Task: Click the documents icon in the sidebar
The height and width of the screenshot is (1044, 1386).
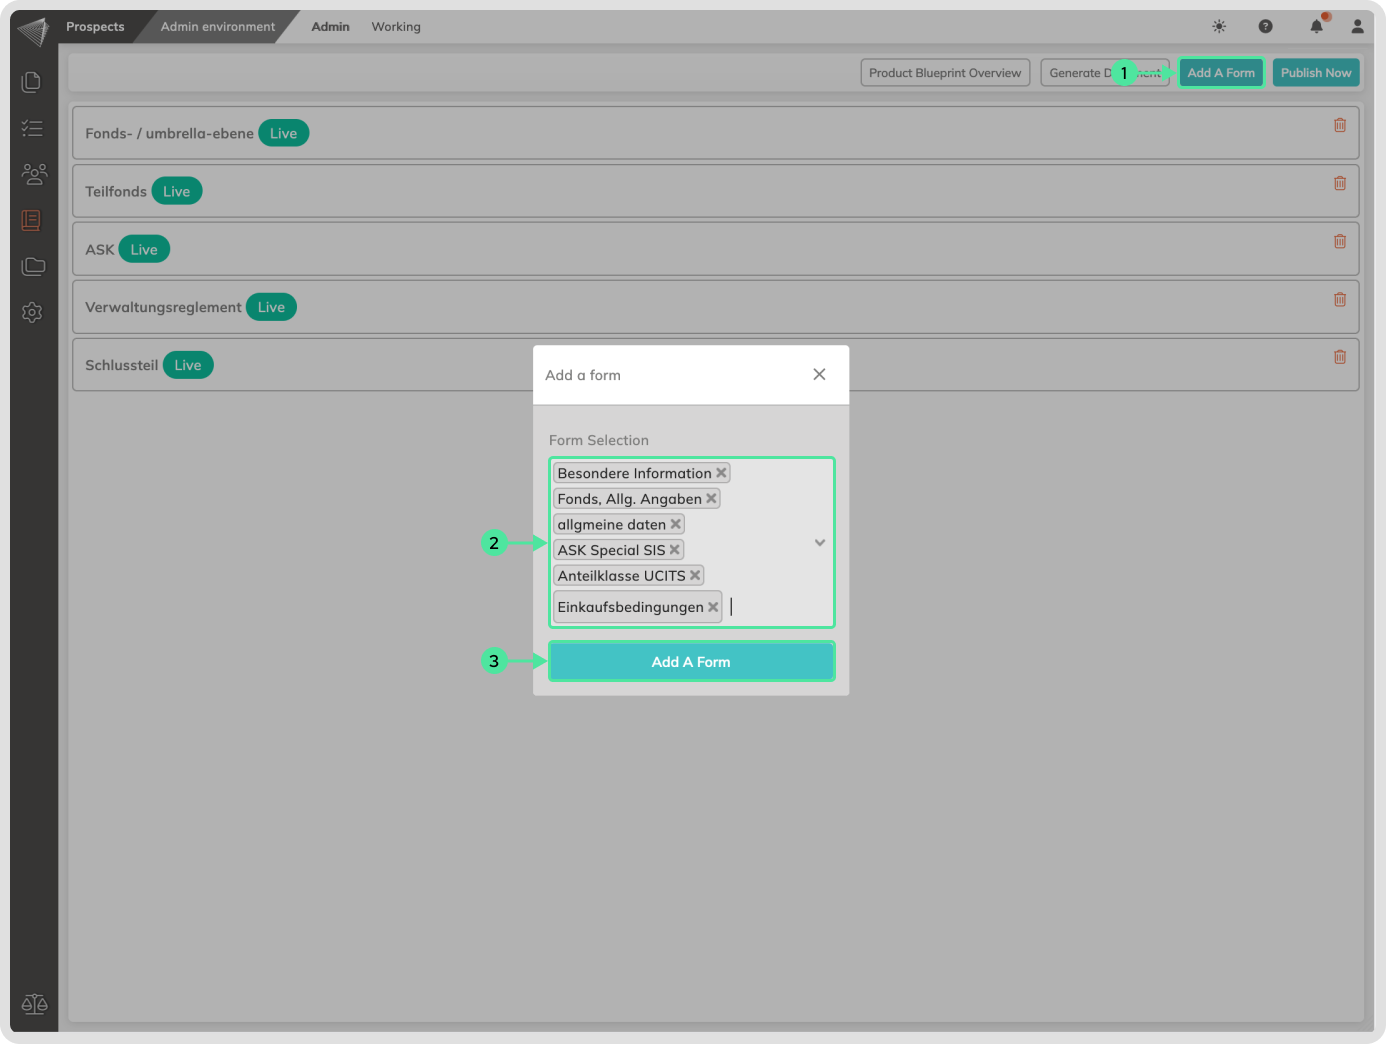Action: pyautogui.click(x=32, y=82)
